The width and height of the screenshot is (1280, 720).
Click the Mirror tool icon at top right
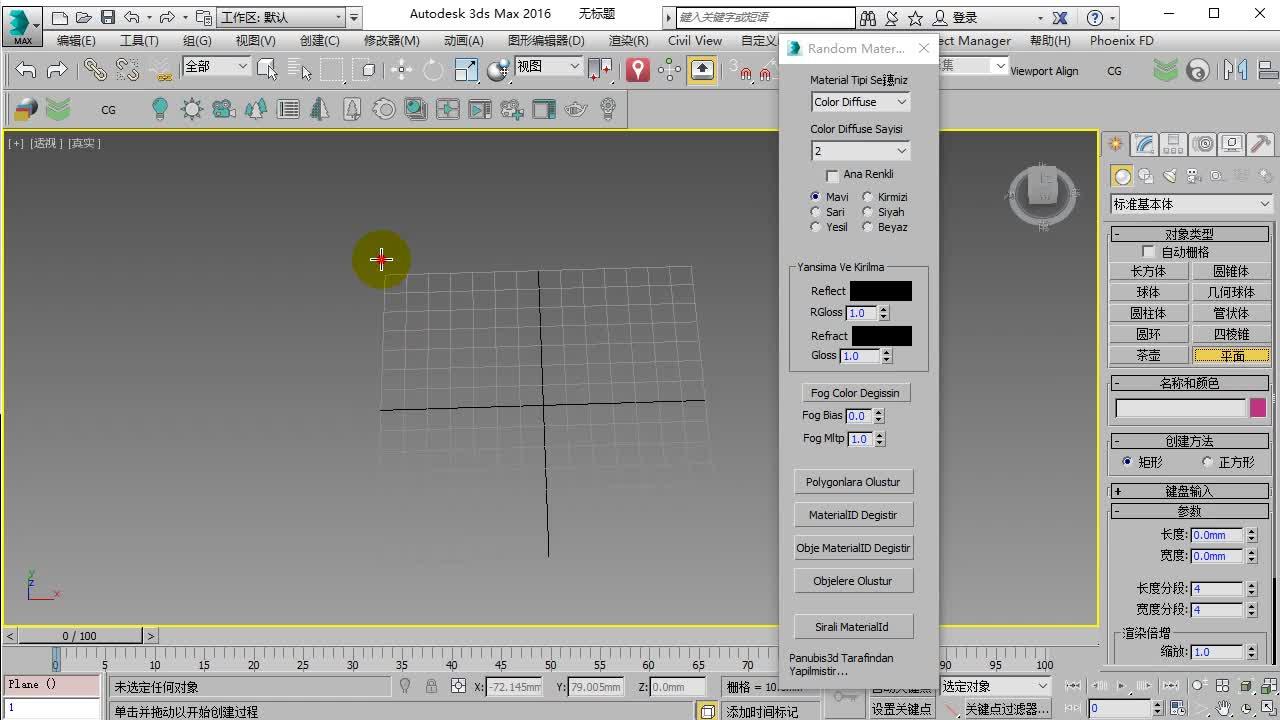pyautogui.click(x=1235, y=70)
